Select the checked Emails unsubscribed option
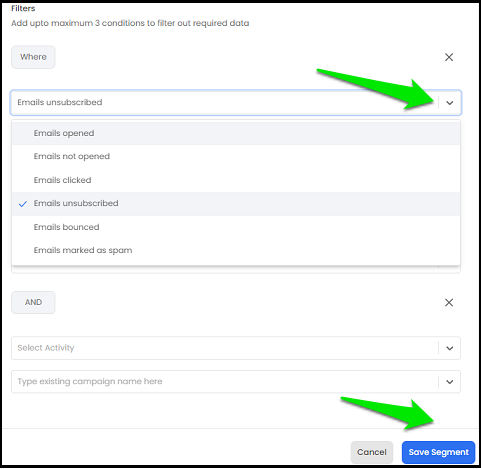481x469 pixels. [236, 204]
